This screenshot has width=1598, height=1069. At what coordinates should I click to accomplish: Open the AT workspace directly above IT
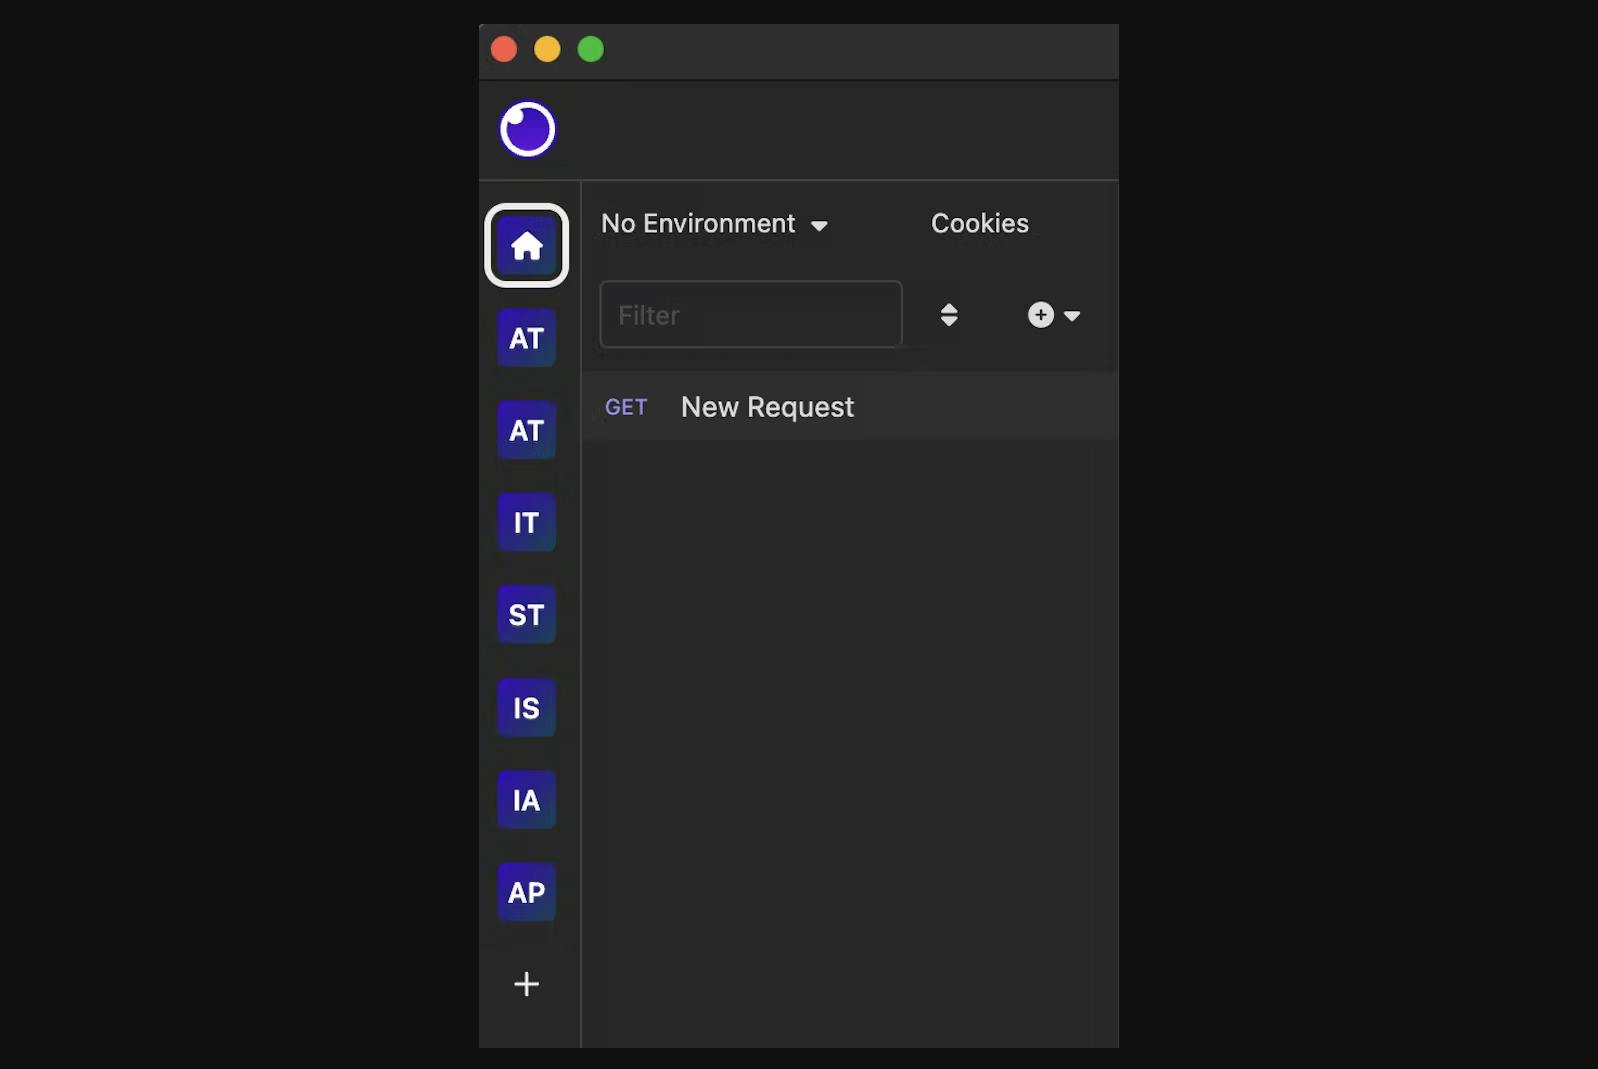527,430
